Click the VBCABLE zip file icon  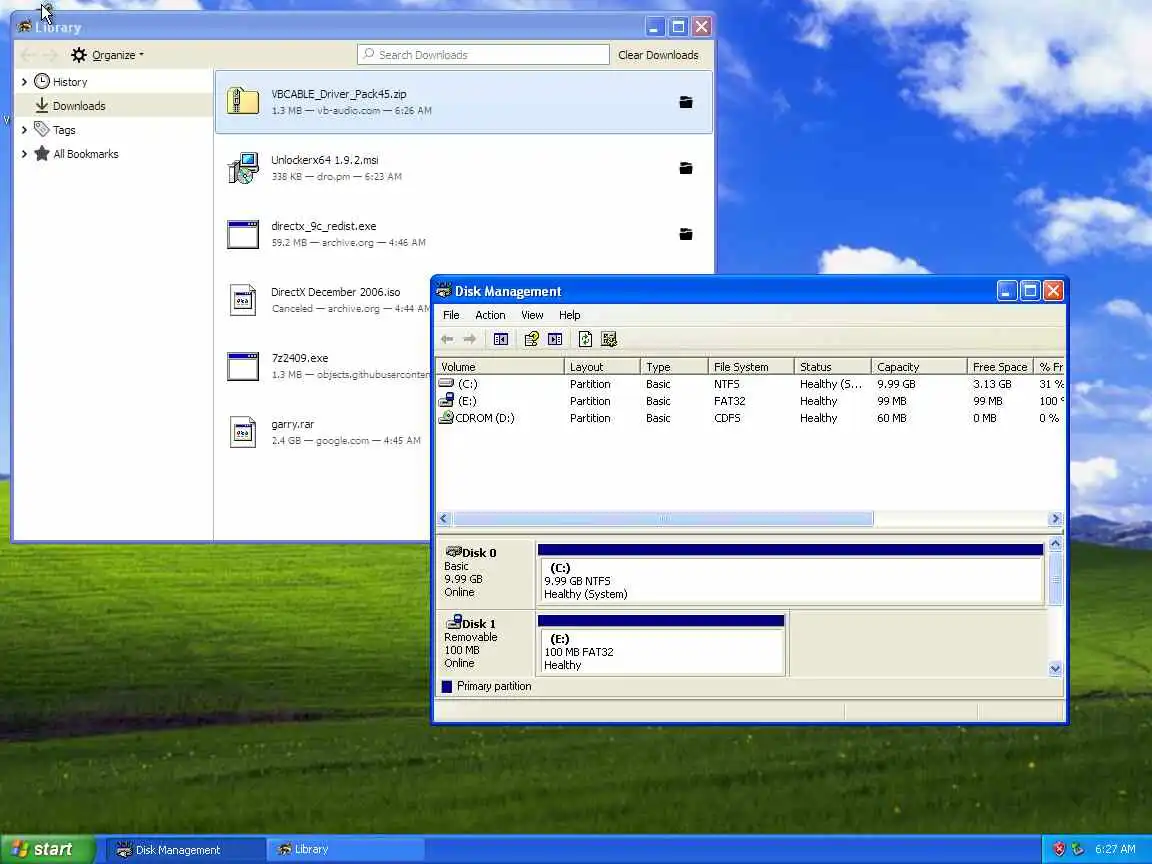tap(242, 101)
